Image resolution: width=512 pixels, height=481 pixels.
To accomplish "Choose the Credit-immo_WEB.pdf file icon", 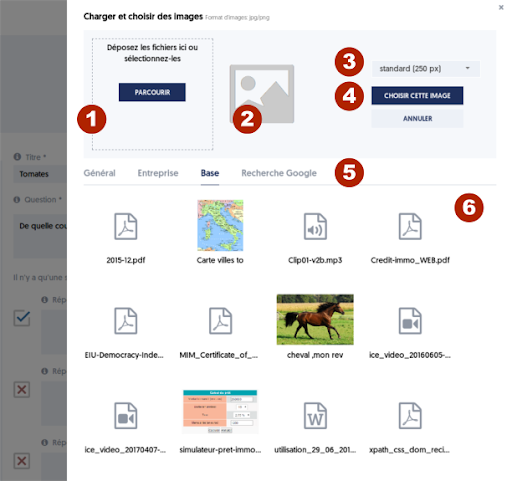I will (x=410, y=226).
